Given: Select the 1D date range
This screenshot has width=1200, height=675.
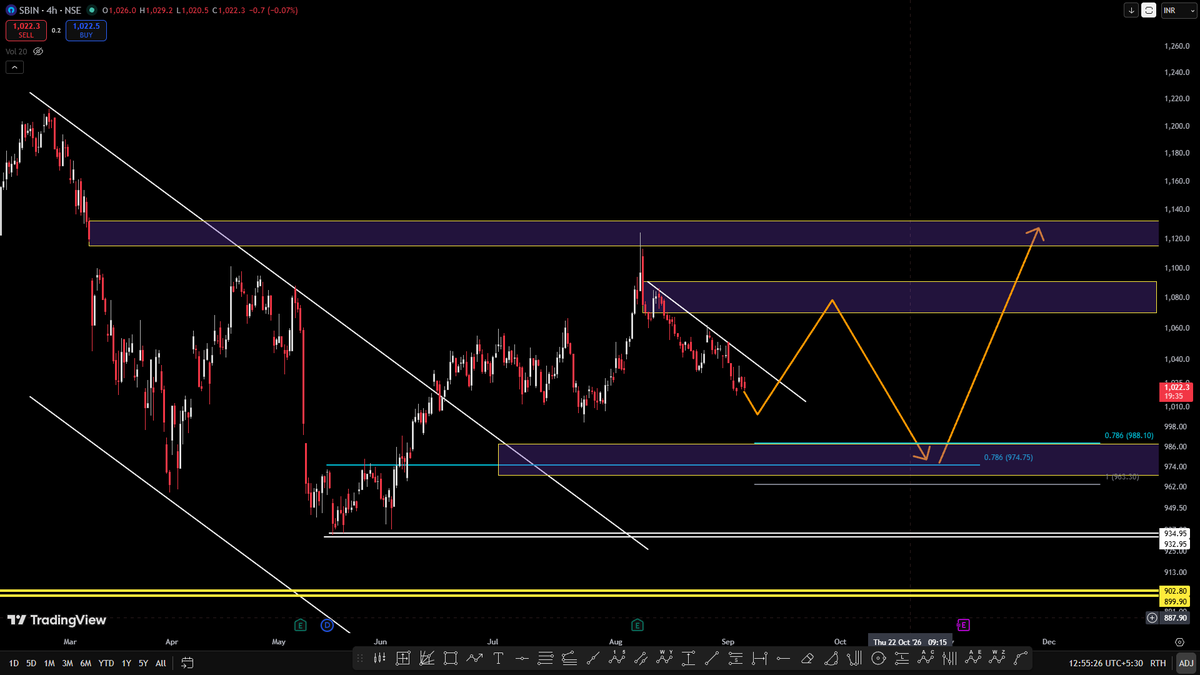Looking at the screenshot, I should point(14,663).
